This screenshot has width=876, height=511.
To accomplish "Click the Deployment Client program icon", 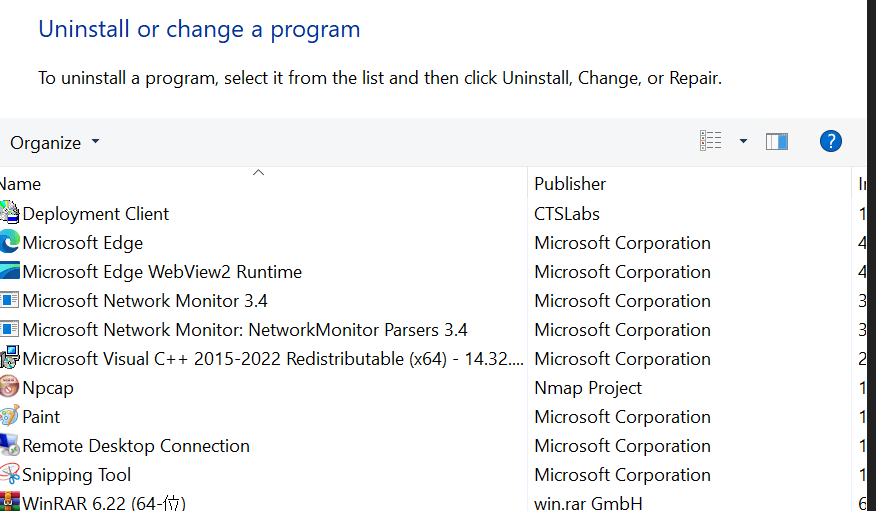I will (x=9, y=213).
